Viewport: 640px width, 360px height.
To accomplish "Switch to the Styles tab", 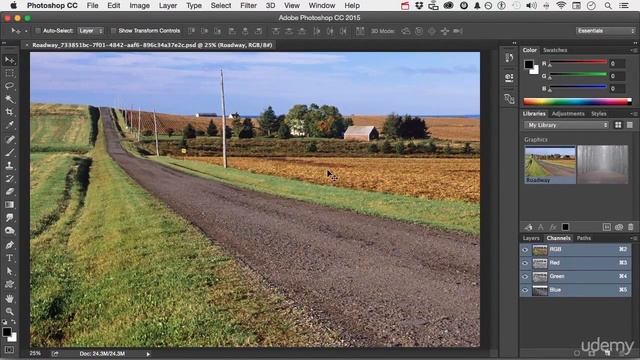I will pyautogui.click(x=599, y=113).
